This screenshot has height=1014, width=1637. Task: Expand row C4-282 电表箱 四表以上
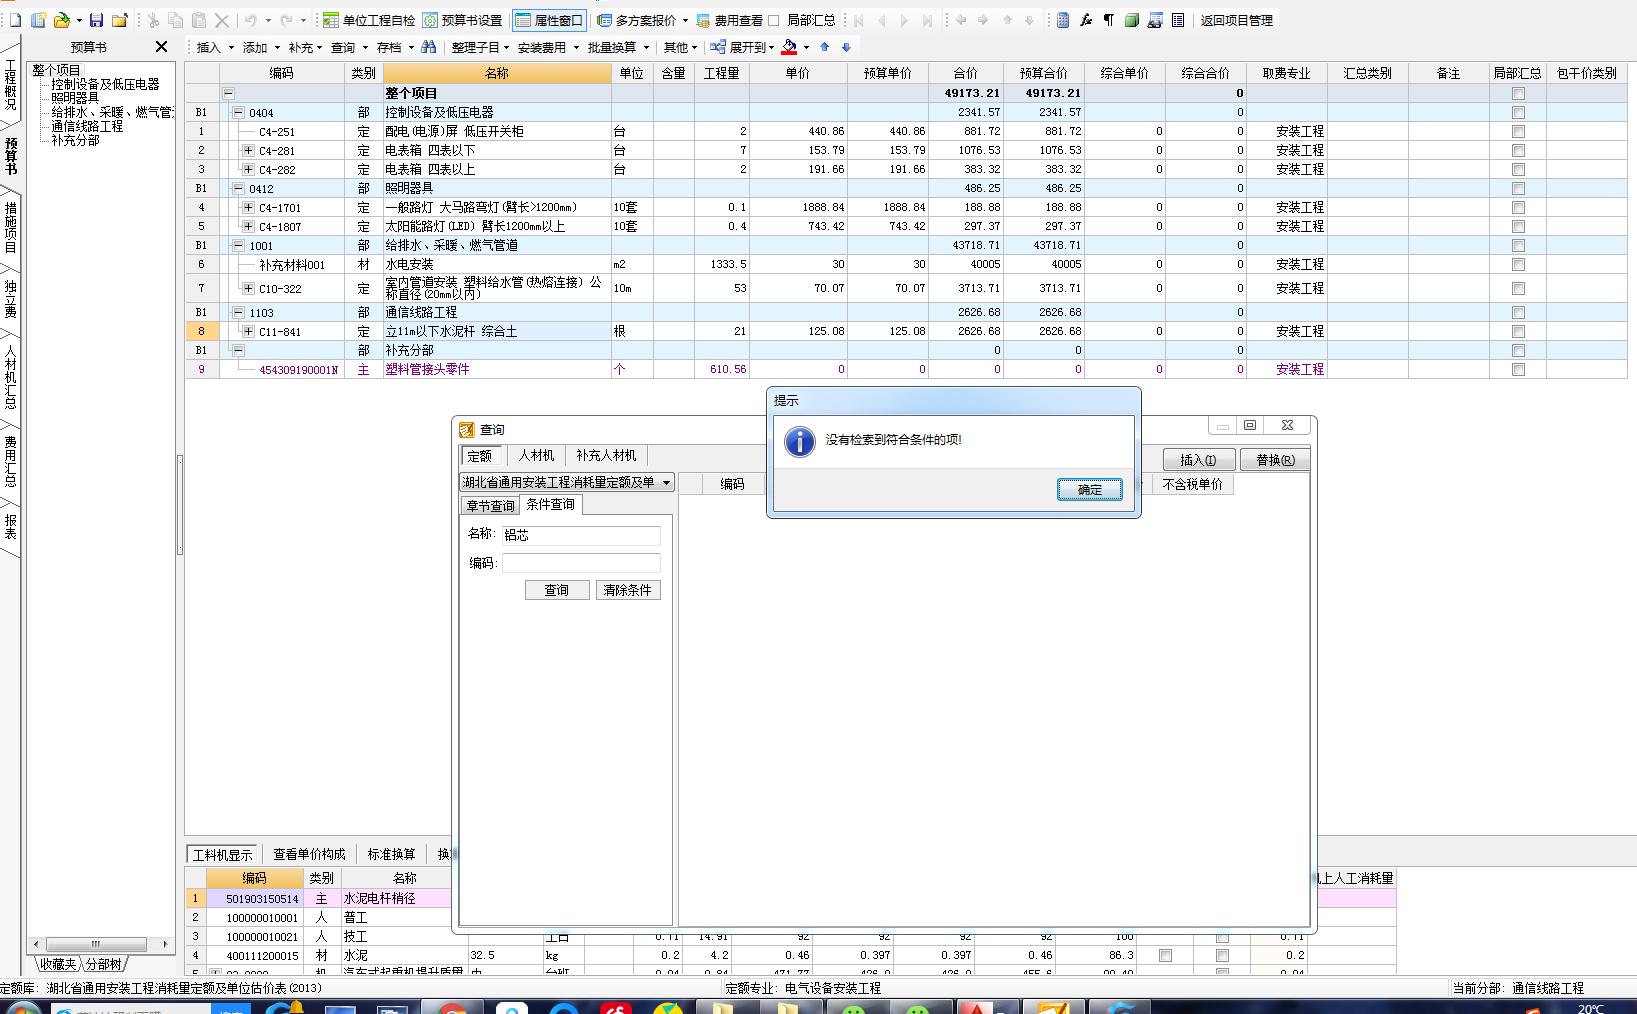click(x=248, y=169)
